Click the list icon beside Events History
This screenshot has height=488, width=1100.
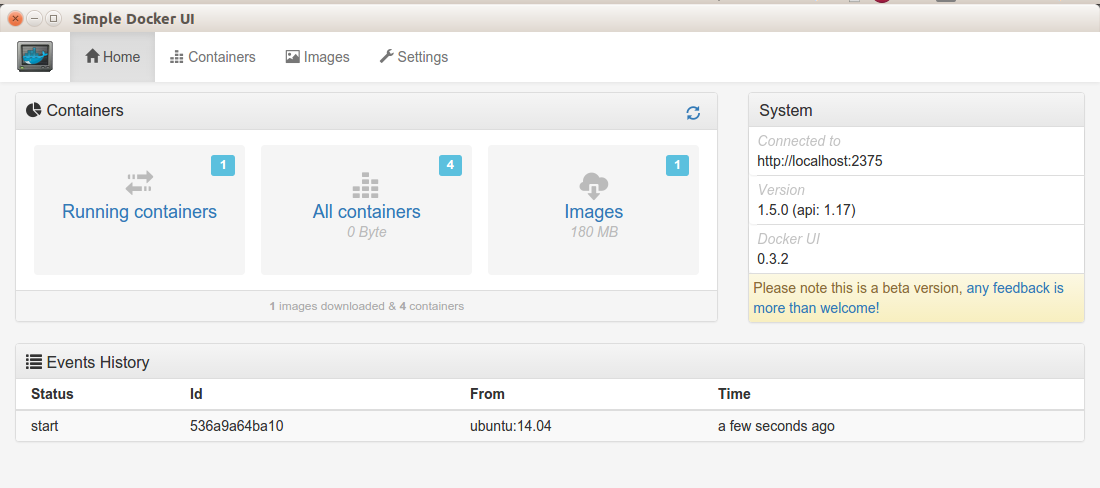click(x=33, y=362)
